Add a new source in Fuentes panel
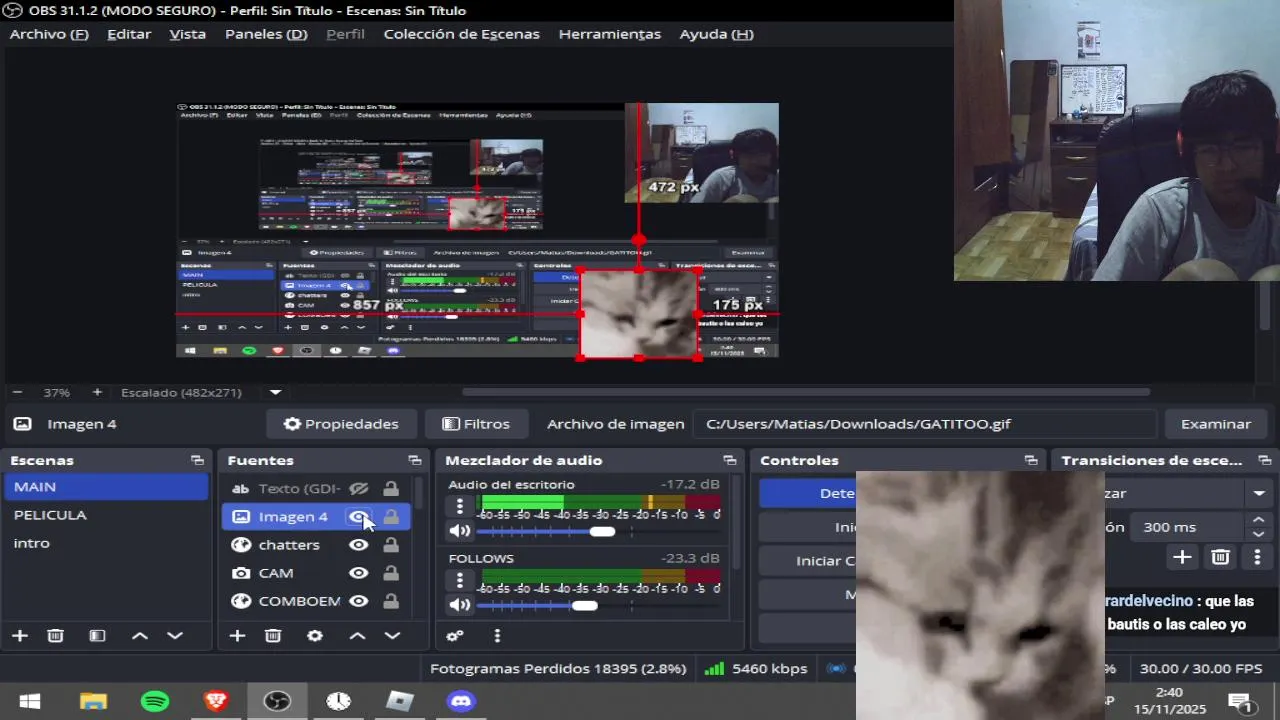The width and height of the screenshot is (1280, 720). tap(237, 636)
